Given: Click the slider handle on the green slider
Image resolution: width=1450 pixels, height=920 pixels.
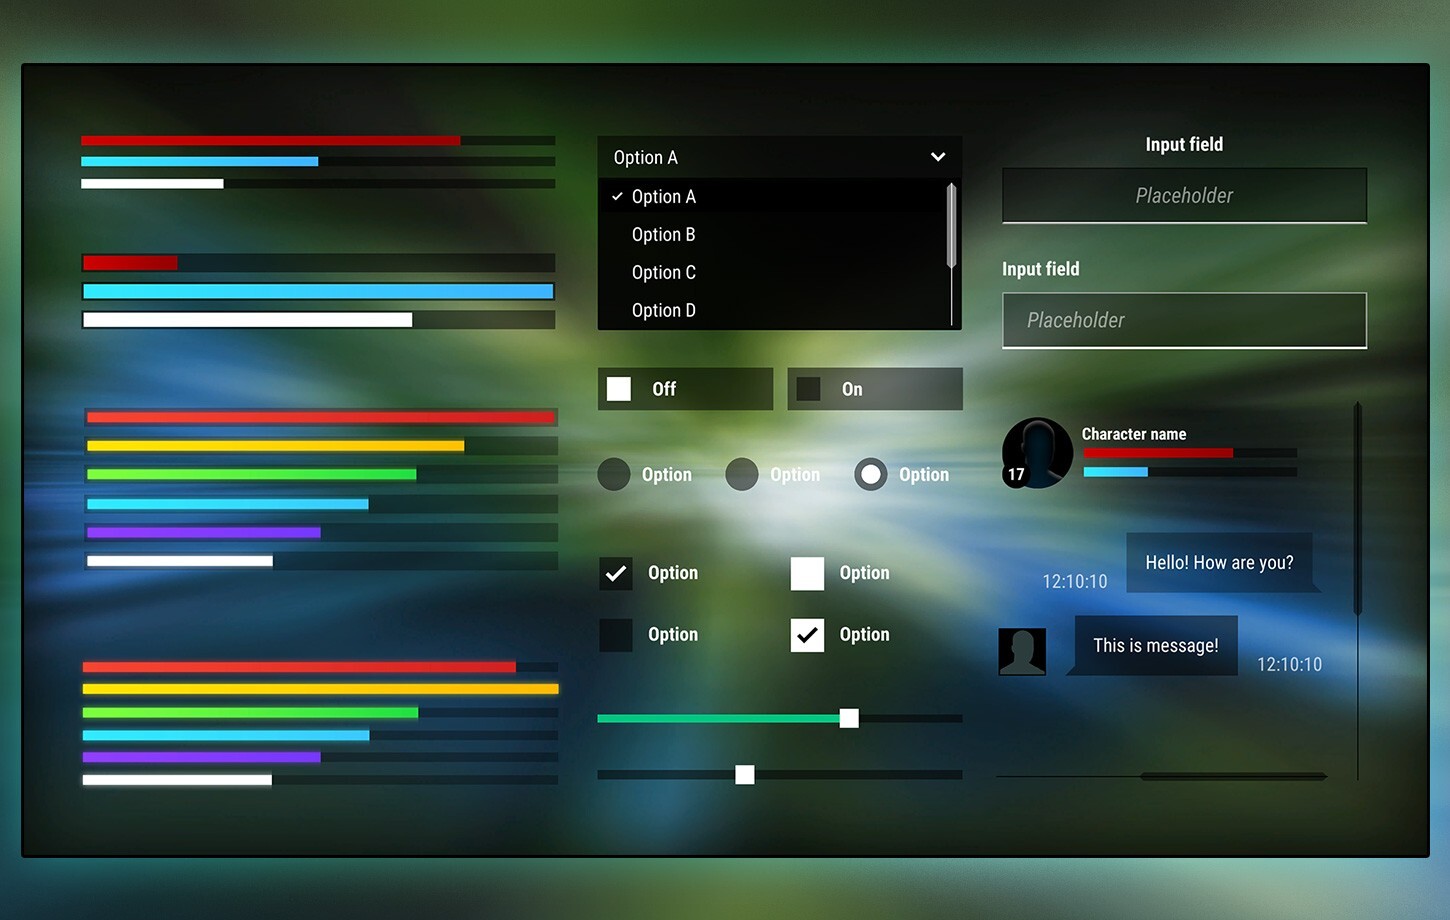Looking at the screenshot, I should coord(849,718).
